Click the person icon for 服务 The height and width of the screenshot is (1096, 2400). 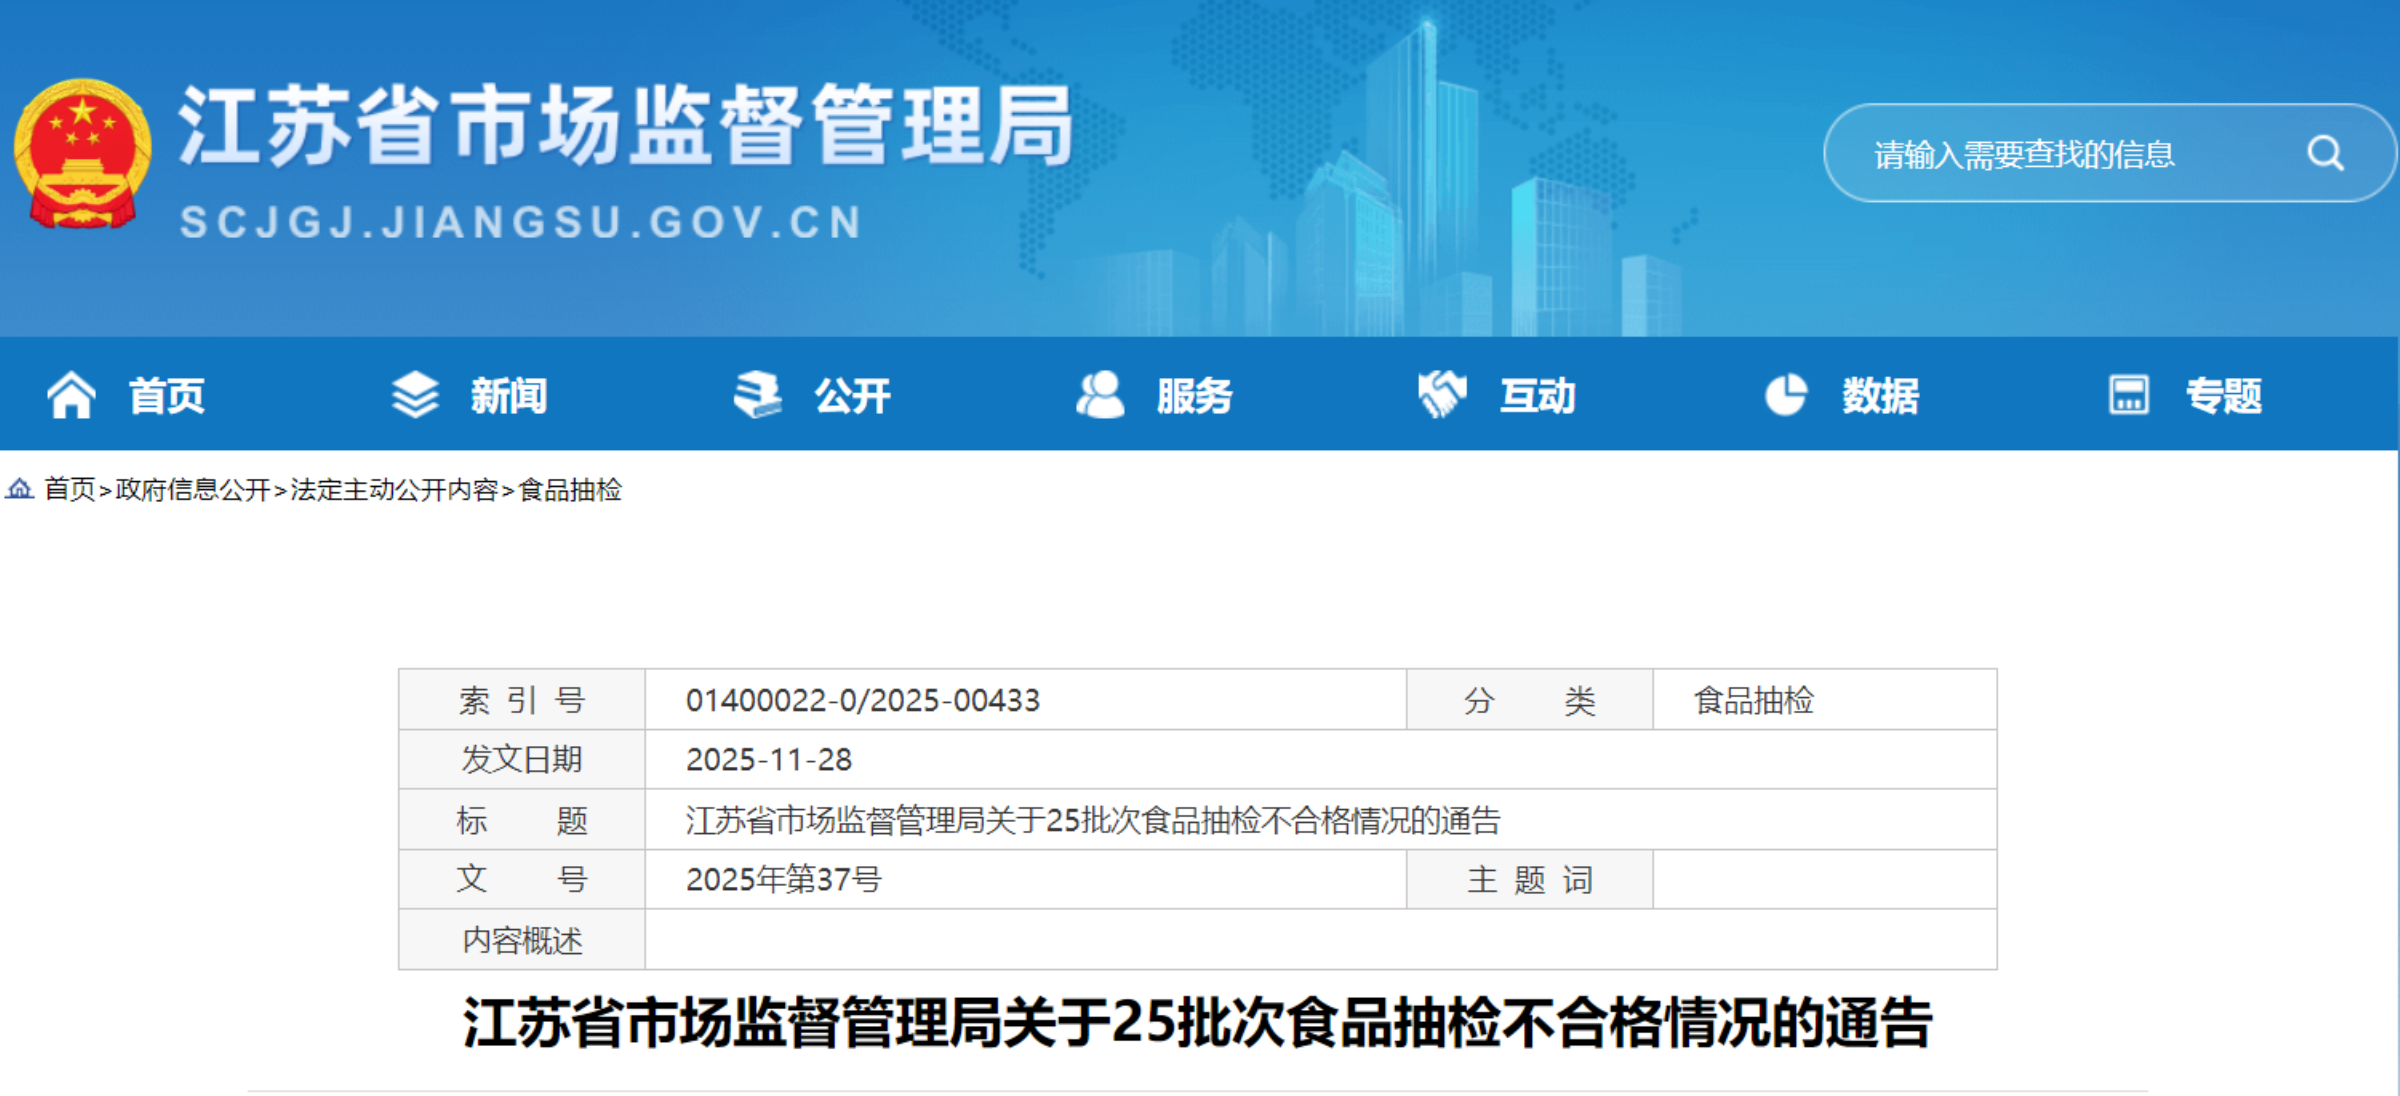click(1100, 395)
